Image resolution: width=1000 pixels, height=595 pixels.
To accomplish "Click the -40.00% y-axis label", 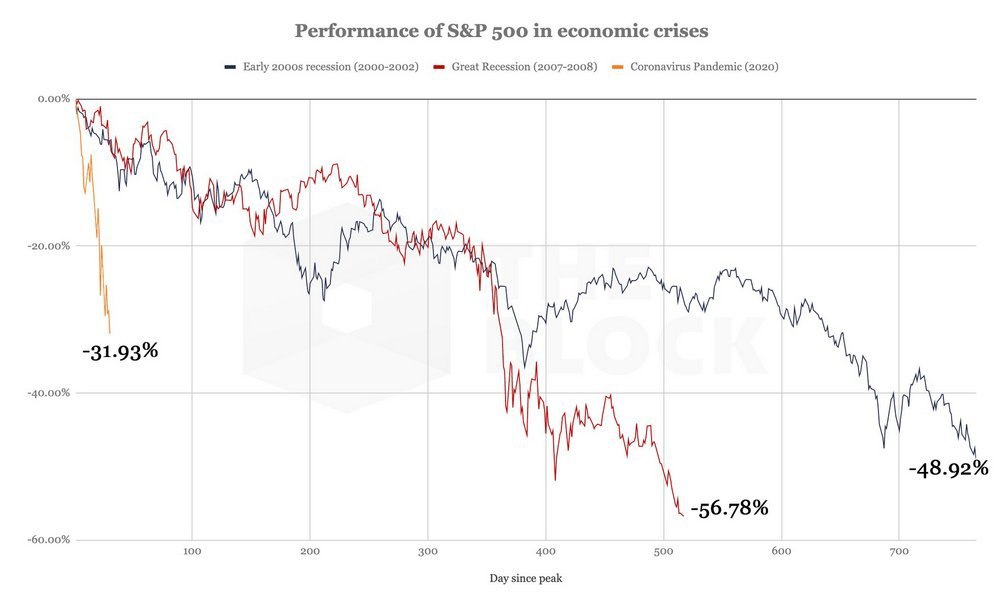I will [x=50, y=393].
